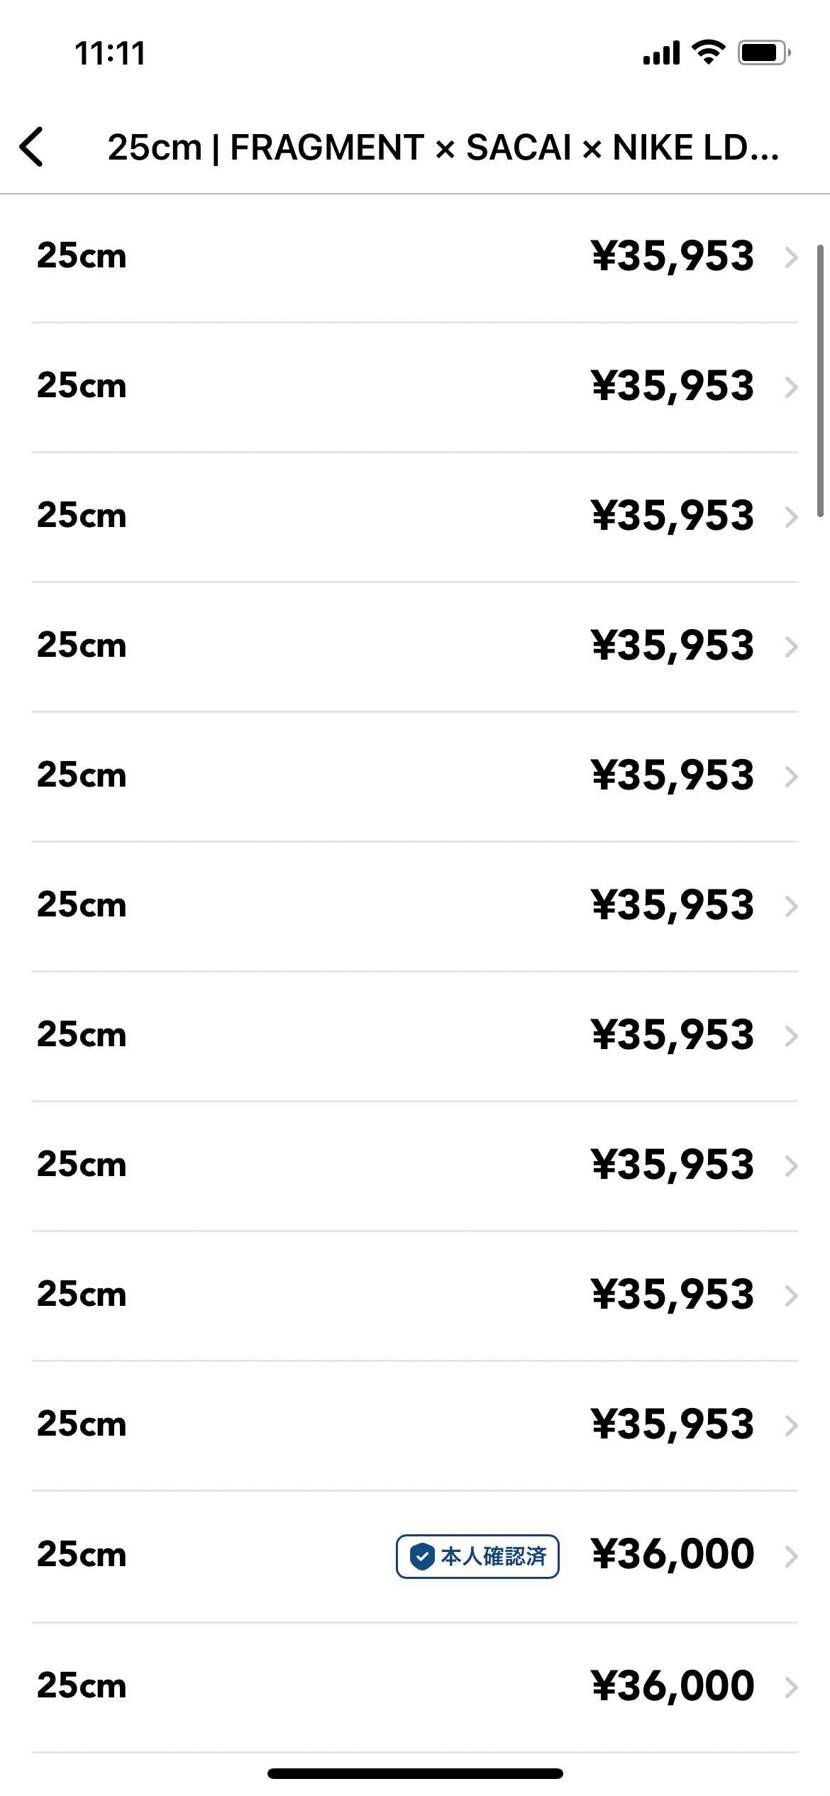Tap the chevron on the tenth ¥35,953 listing
The width and height of the screenshot is (830, 1796).
point(791,1425)
